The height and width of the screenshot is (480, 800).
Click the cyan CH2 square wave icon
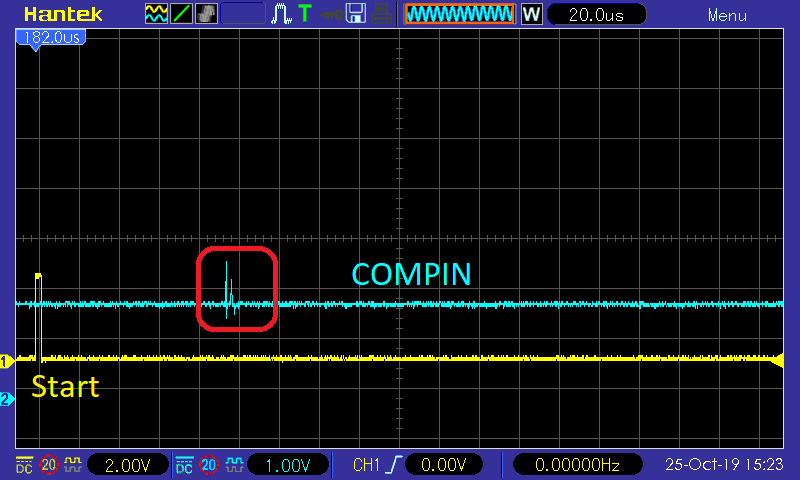(x=234, y=464)
